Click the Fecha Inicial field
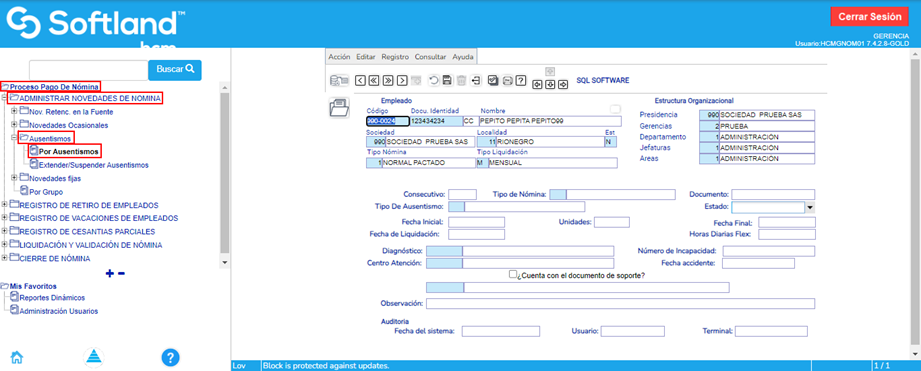The image size is (921, 371). tap(476, 222)
